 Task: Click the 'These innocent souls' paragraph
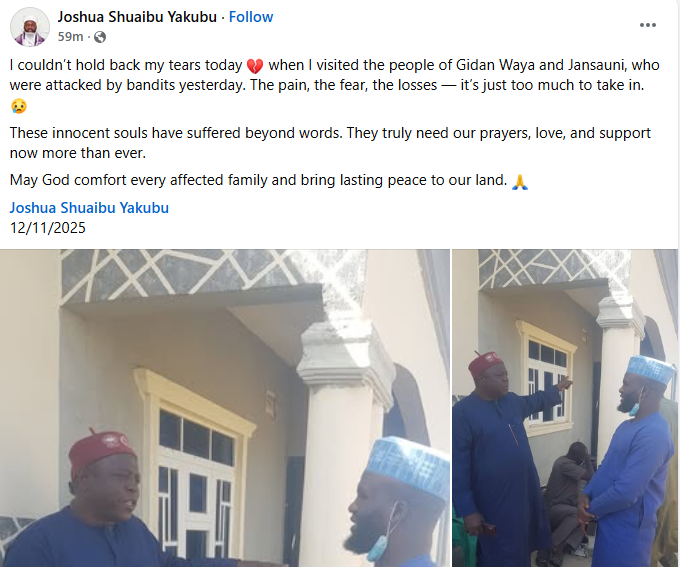[x=330, y=143]
